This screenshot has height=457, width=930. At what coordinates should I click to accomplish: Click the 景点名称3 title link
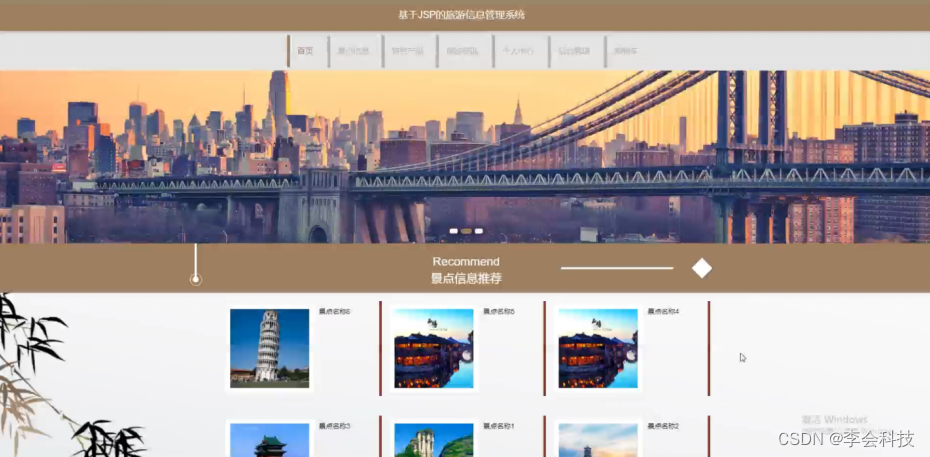coord(335,426)
